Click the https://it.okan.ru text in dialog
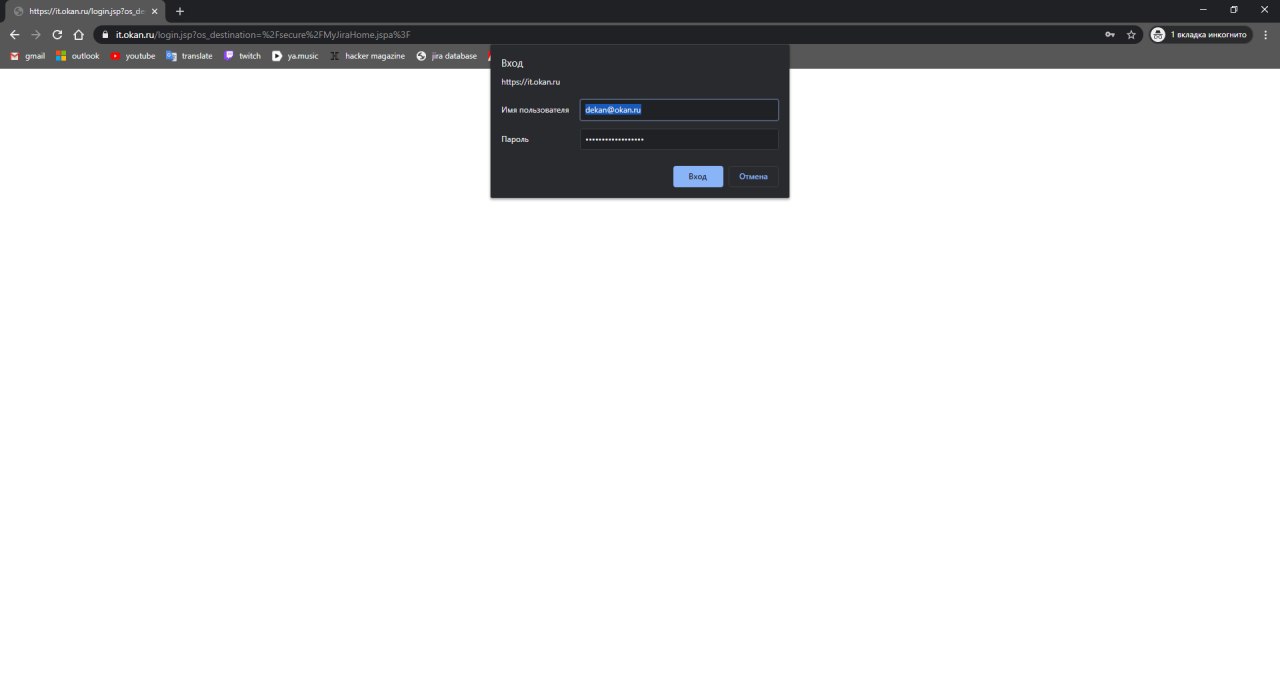Image resolution: width=1280 pixels, height=693 pixels. point(531,82)
